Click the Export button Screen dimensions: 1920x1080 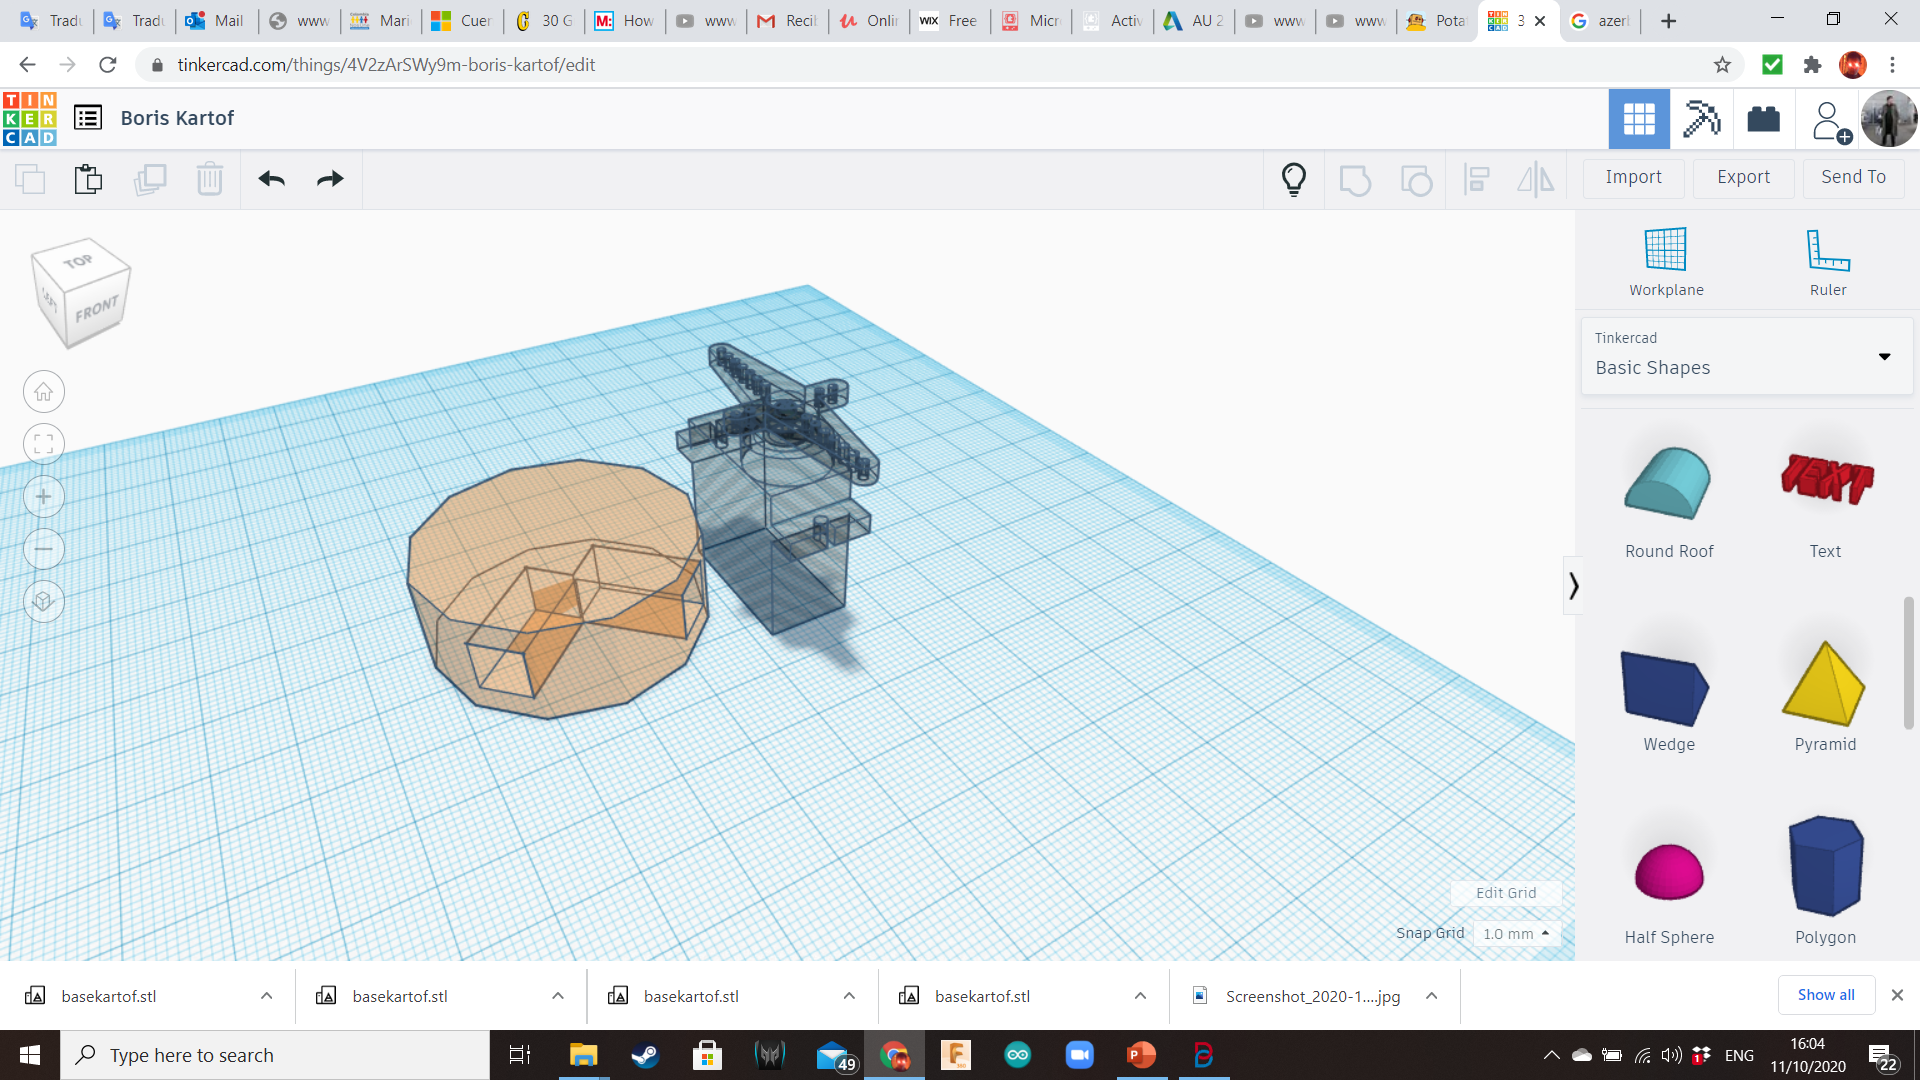point(1743,177)
